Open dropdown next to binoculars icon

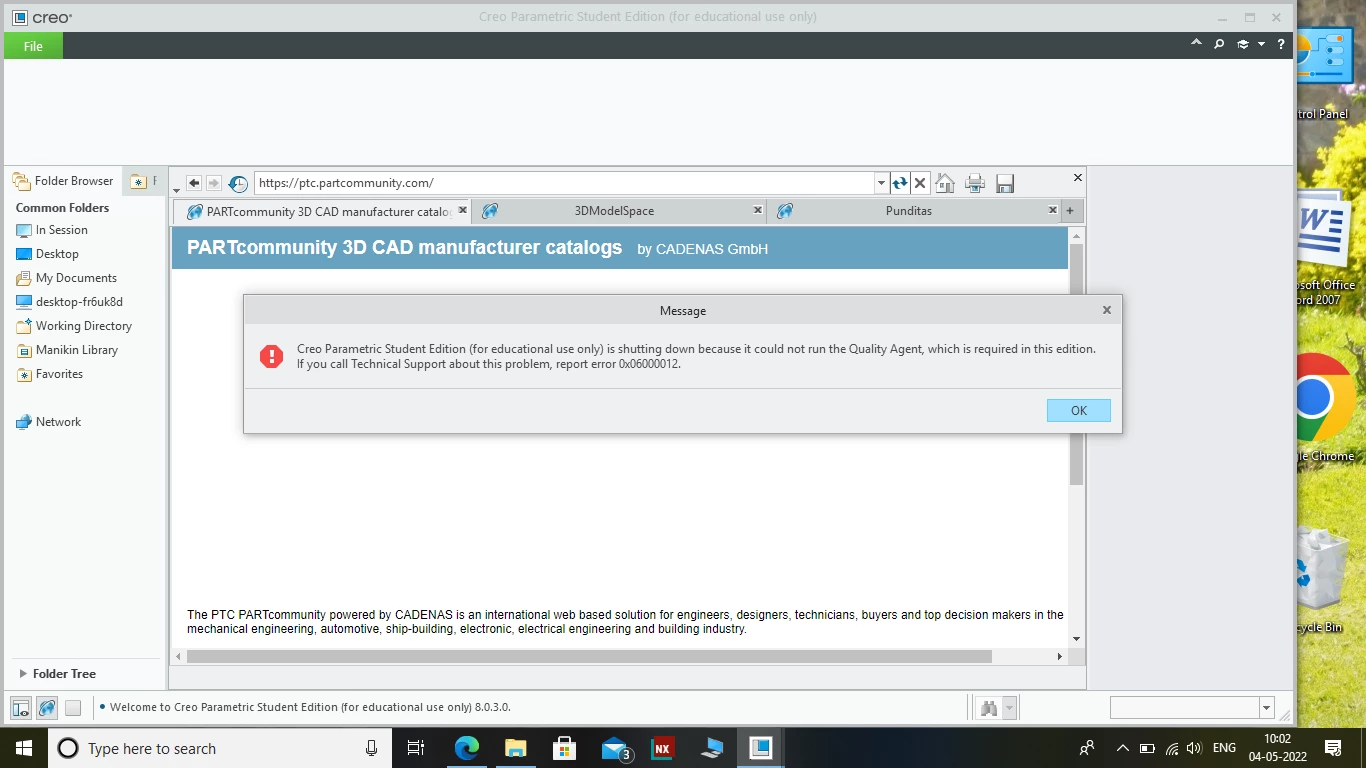(x=1009, y=708)
